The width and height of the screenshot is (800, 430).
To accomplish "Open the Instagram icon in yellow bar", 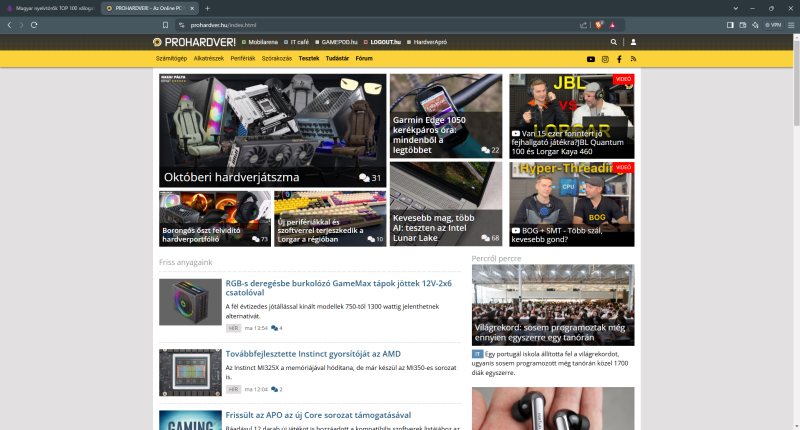I will click(x=605, y=59).
